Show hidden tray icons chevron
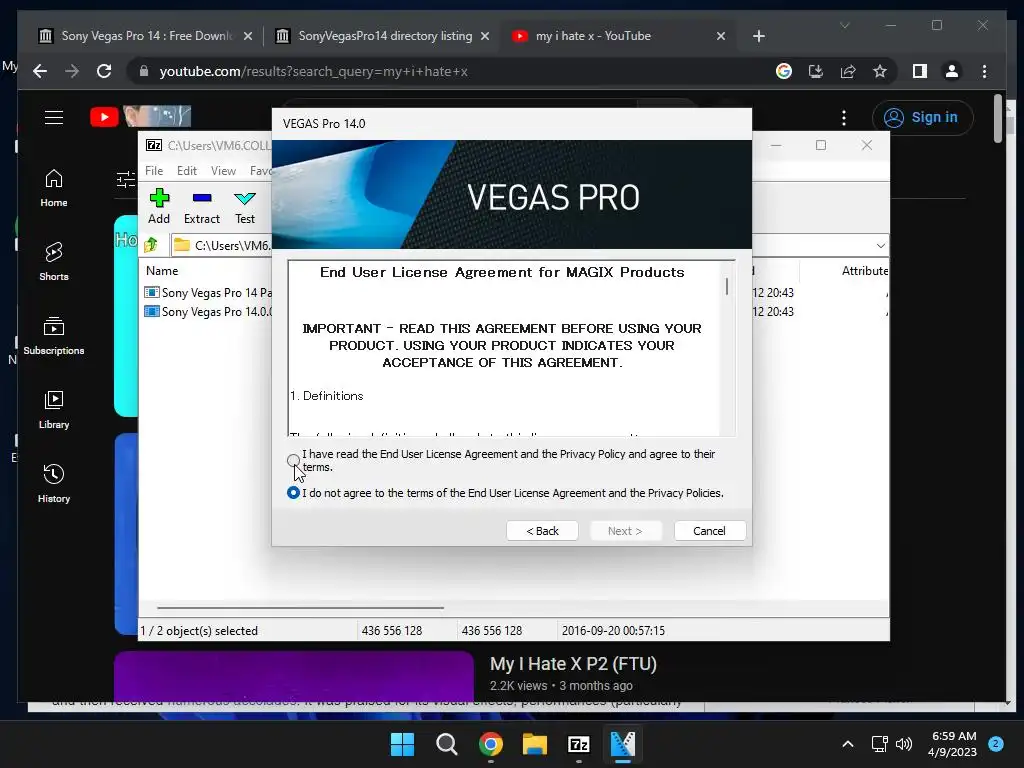This screenshot has width=1024, height=768. coord(848,744)
